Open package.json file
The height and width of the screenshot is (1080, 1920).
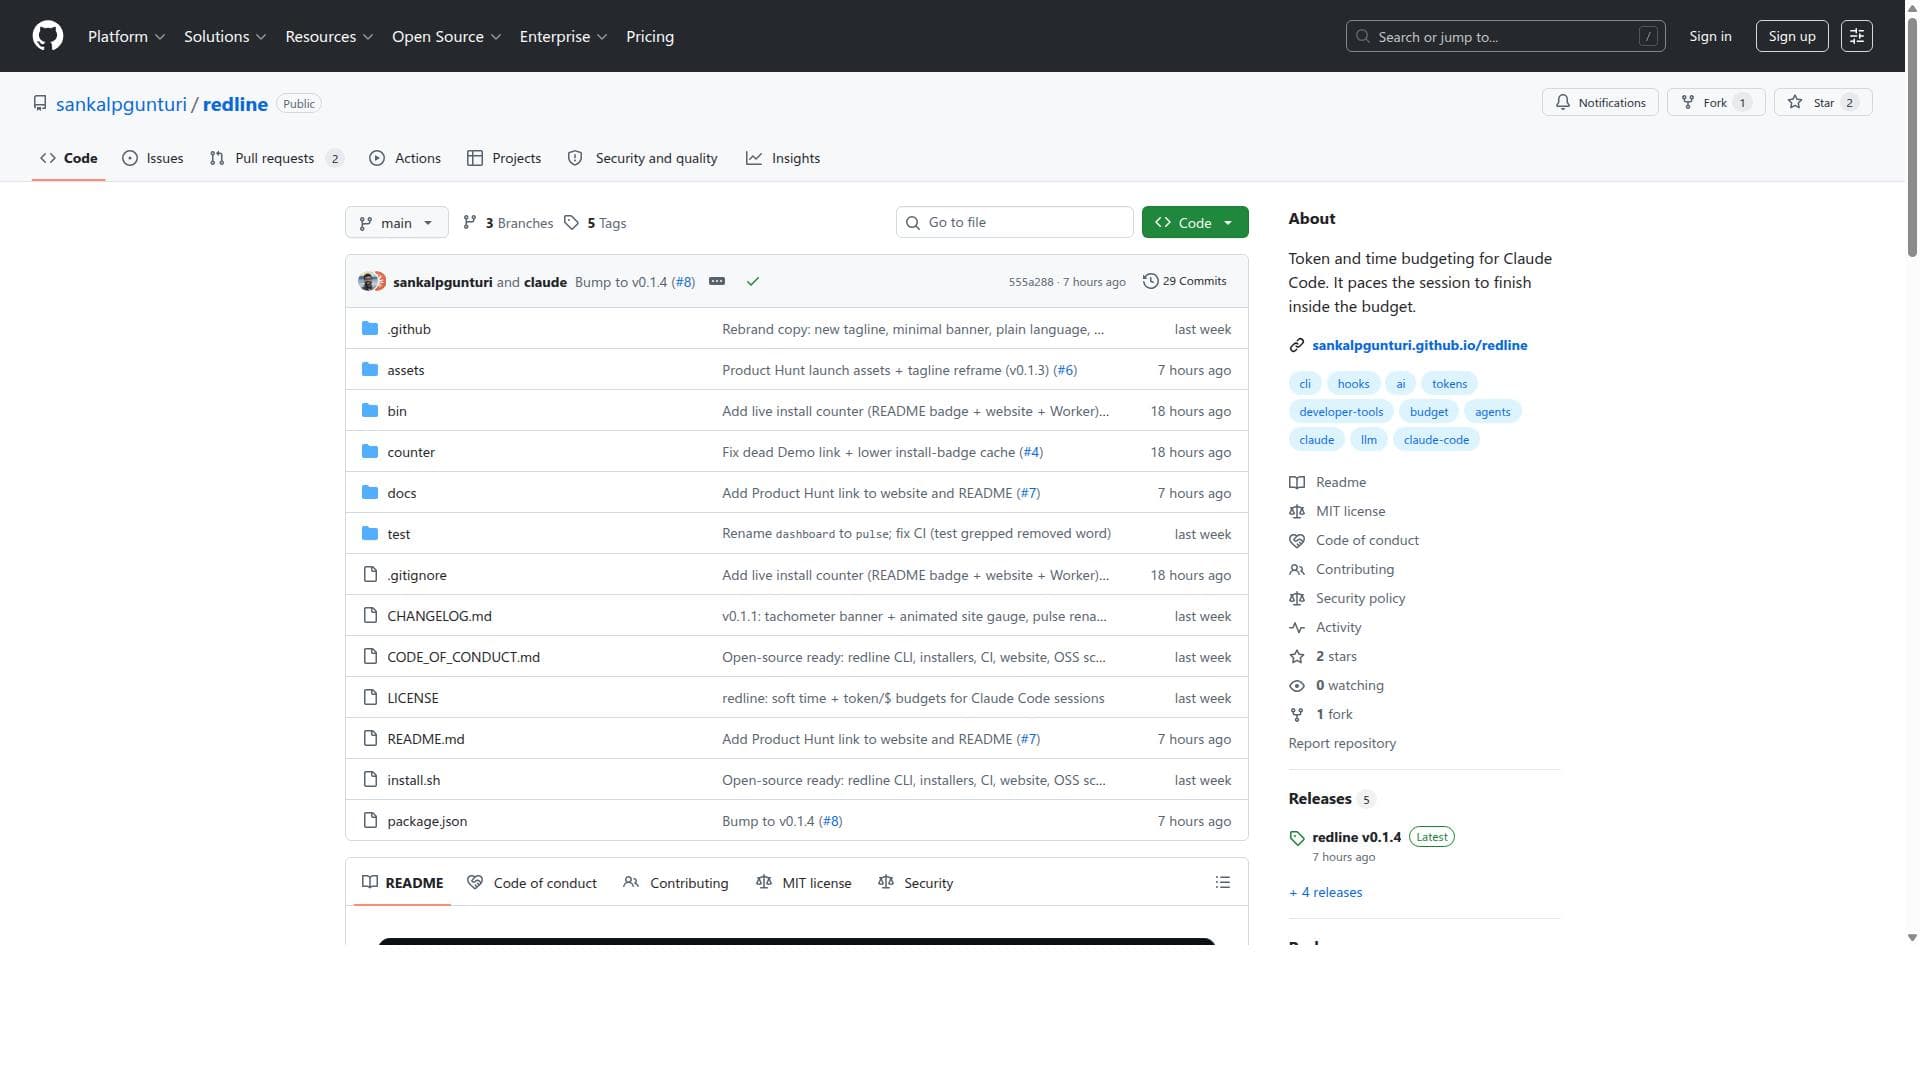(427, 821)
